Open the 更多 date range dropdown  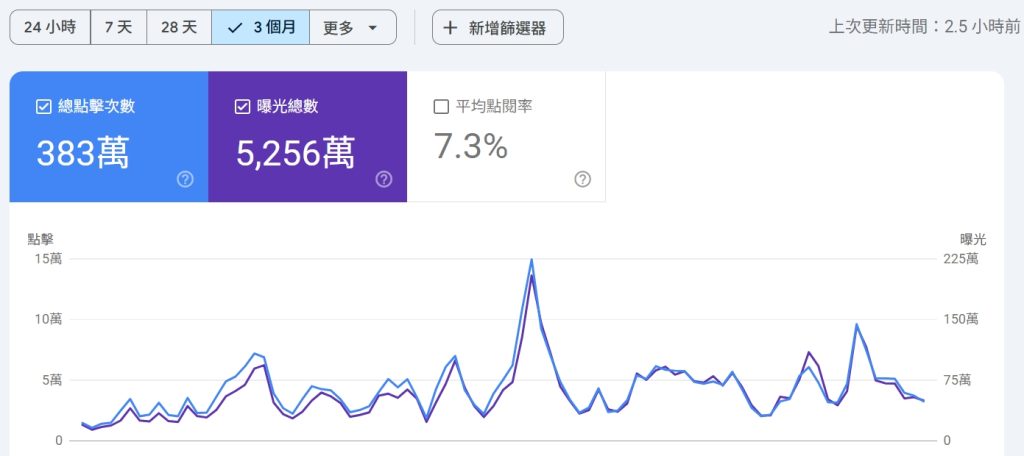point(353,27)
